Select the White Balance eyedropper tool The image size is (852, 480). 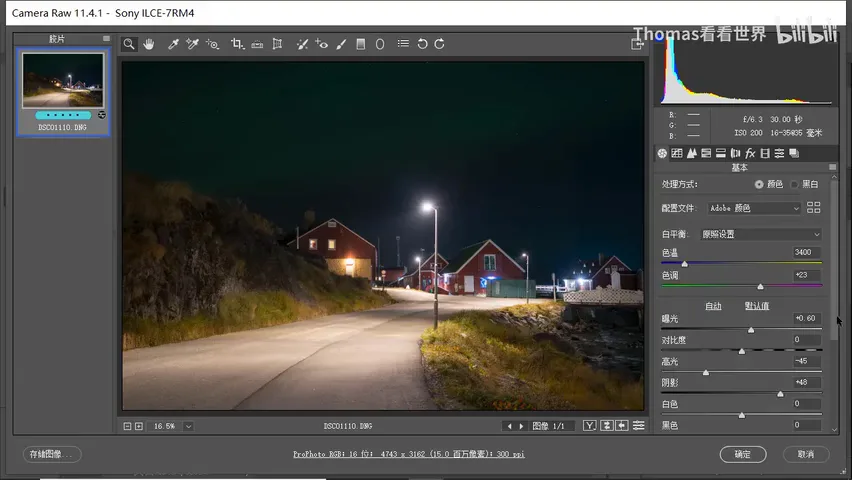pos(173,44)
